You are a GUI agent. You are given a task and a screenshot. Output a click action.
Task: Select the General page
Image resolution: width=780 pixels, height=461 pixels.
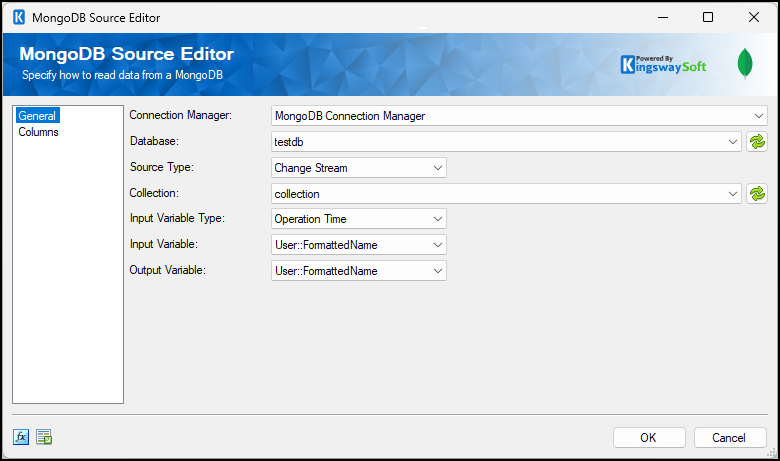37,116
